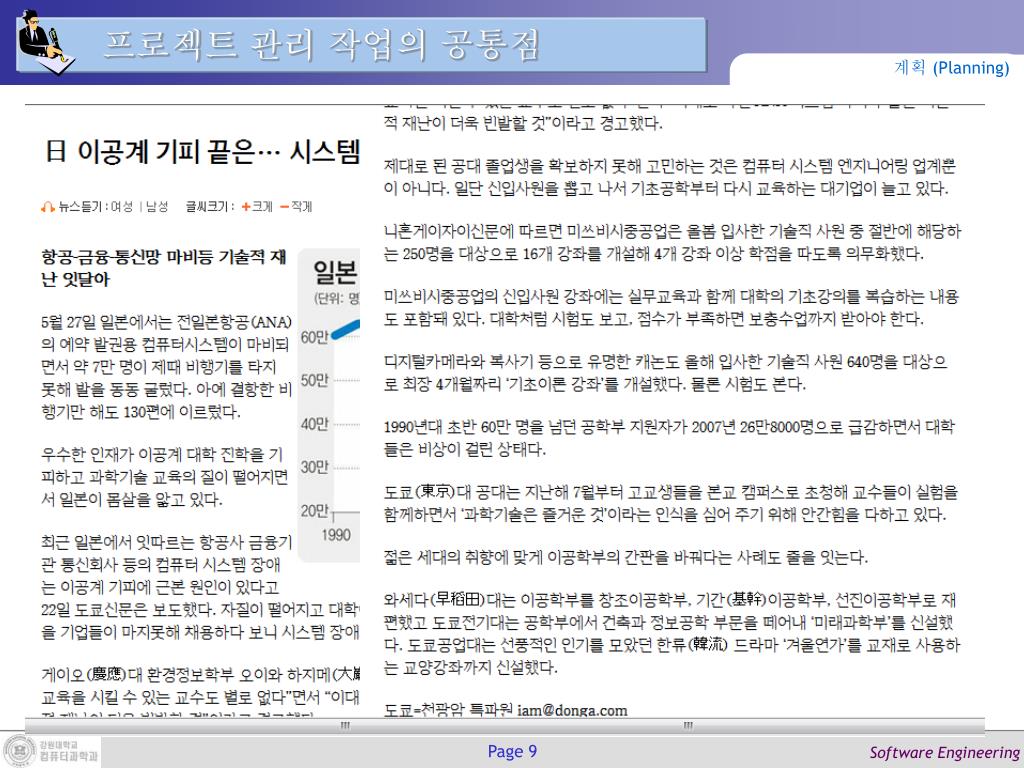This screenshot has width=1024, height=768.
Task: Click paragraph starting 우수한 인재가 이공계
Action: tap(165, 477)
